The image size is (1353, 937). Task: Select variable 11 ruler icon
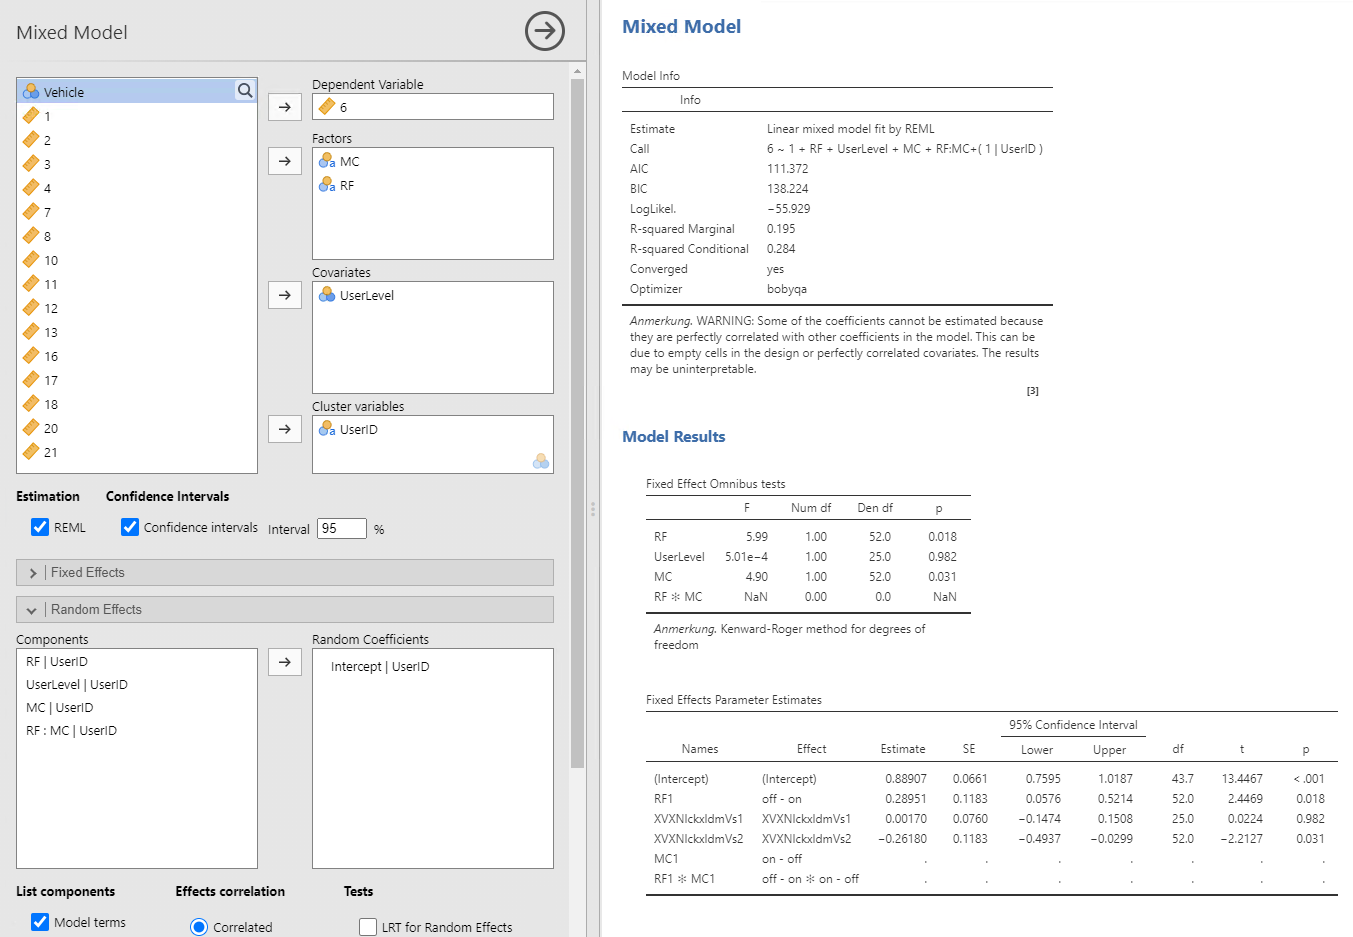31,283
